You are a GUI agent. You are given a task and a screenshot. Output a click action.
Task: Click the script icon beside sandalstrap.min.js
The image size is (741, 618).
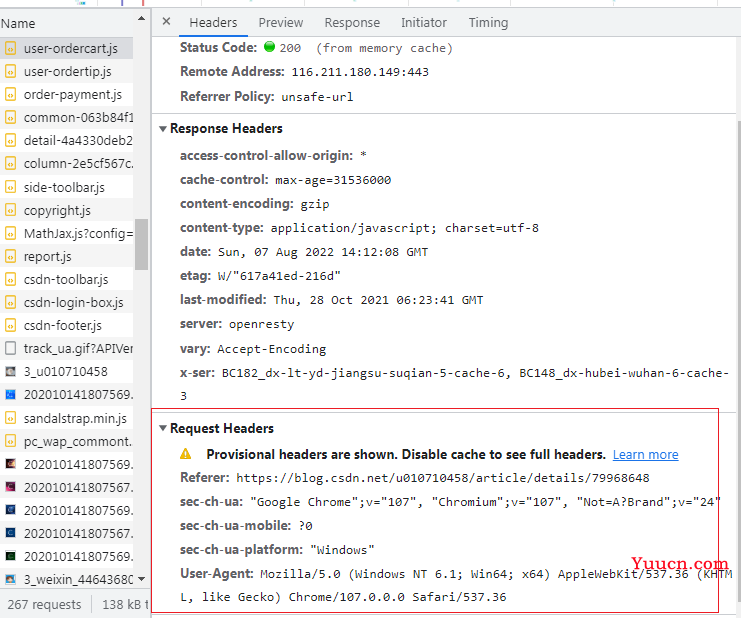tap(10, 418)
